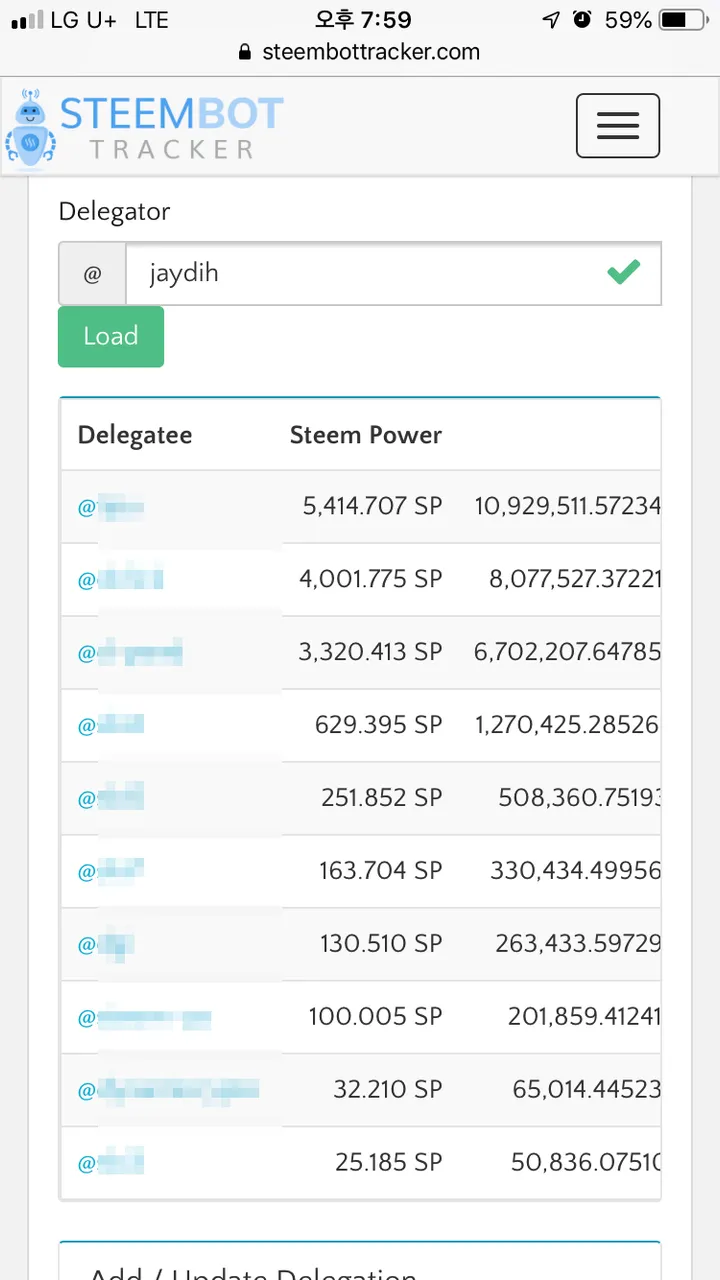
Task: Click the Steem Power column header
Action: (366, 435)
